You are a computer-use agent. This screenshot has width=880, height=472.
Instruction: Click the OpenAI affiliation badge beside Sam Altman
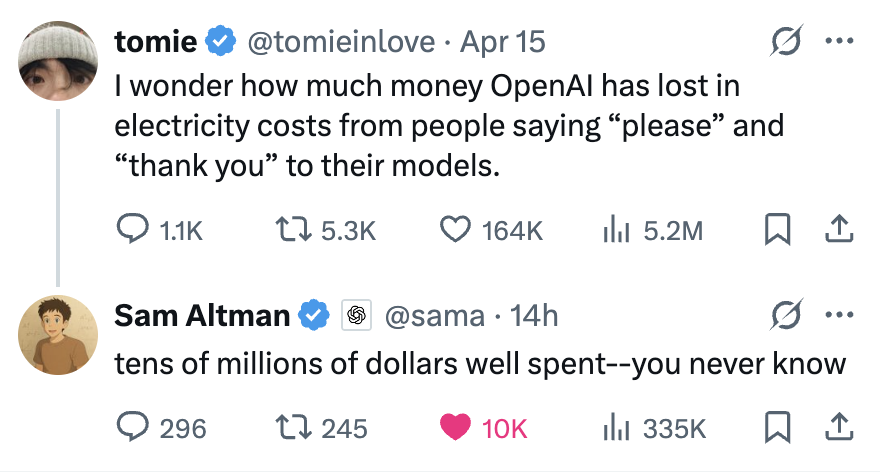pos(354,316)
